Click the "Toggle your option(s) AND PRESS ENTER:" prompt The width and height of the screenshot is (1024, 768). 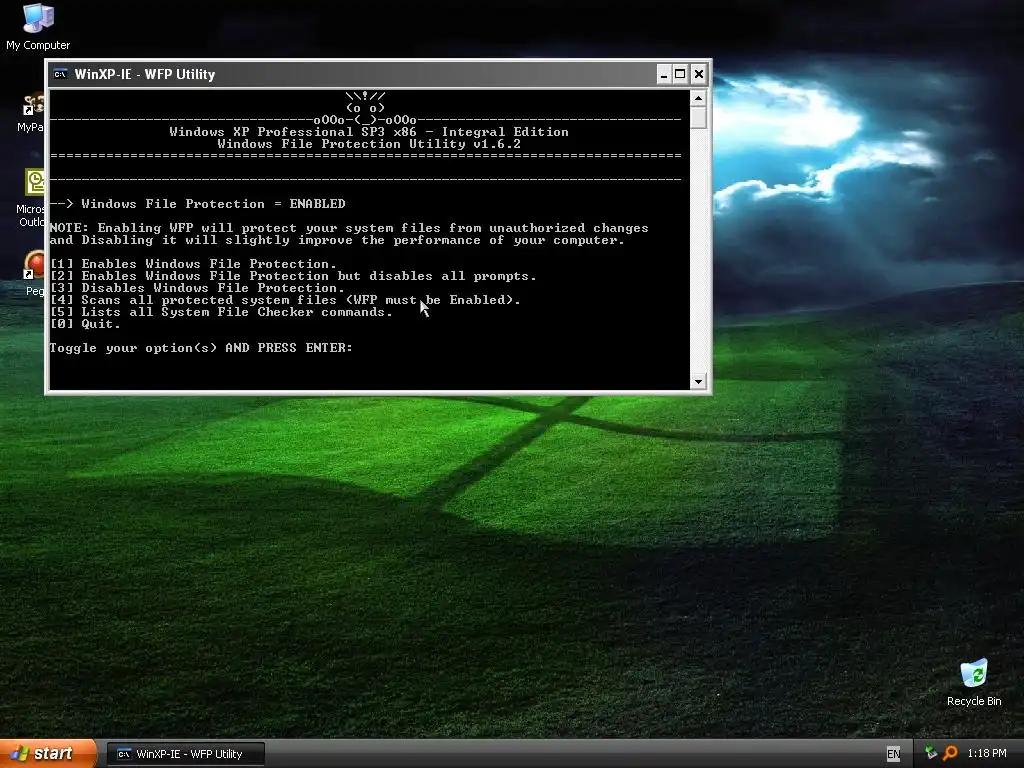(x=201, y=348)
